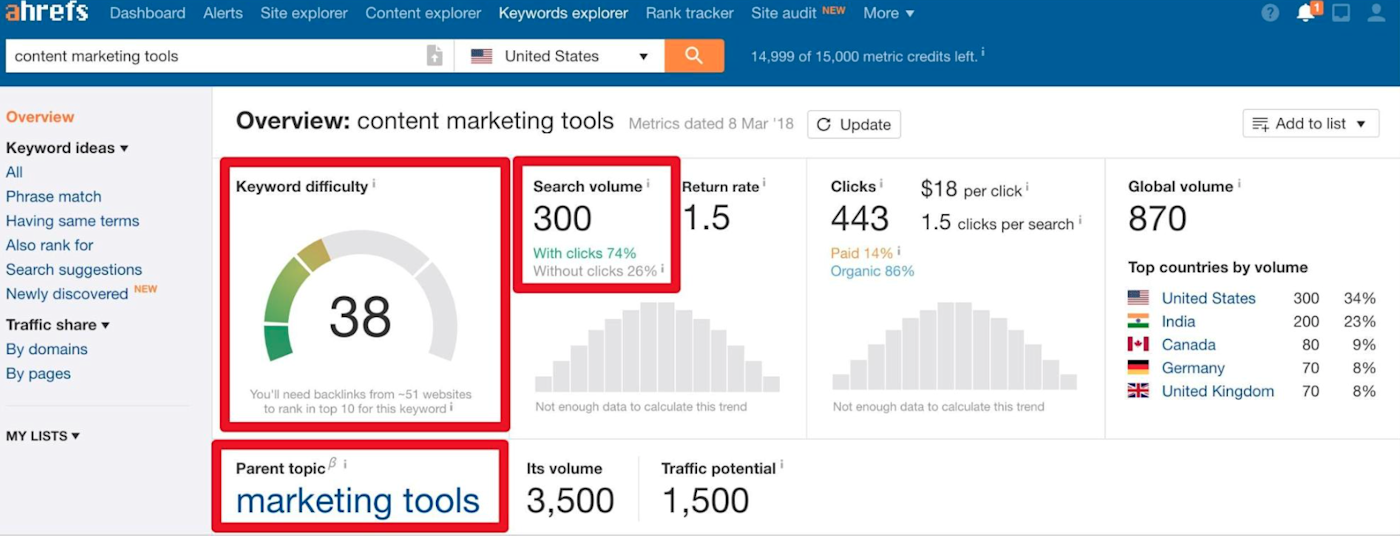The width and height of the screenshot is (1400, 536).
Task: Open By pages traffic share
Action: tap(39, 374)
